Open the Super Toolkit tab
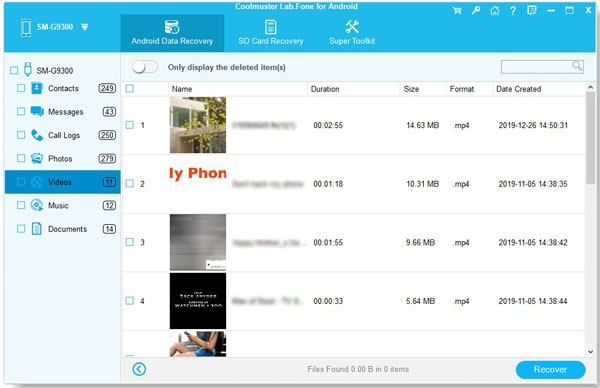Viewport: 600px width, 388px height. tap(352, 33)
